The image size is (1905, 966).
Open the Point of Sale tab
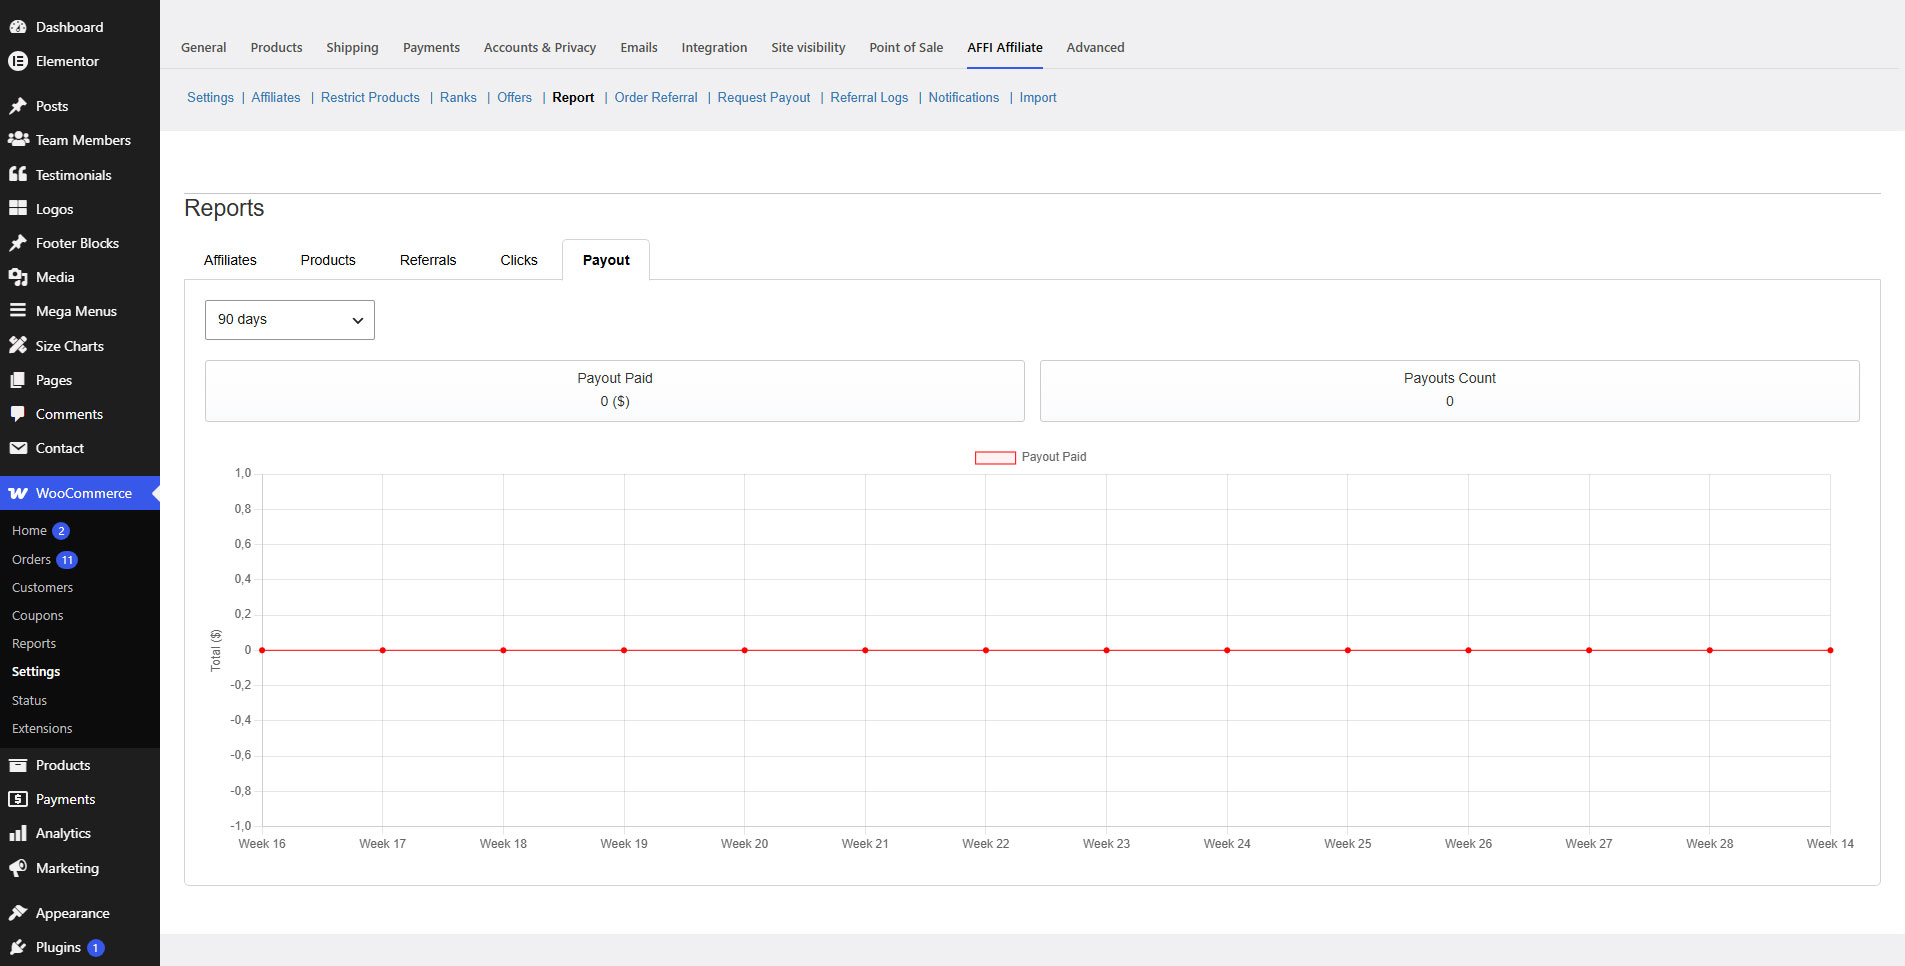pos(906,47)
